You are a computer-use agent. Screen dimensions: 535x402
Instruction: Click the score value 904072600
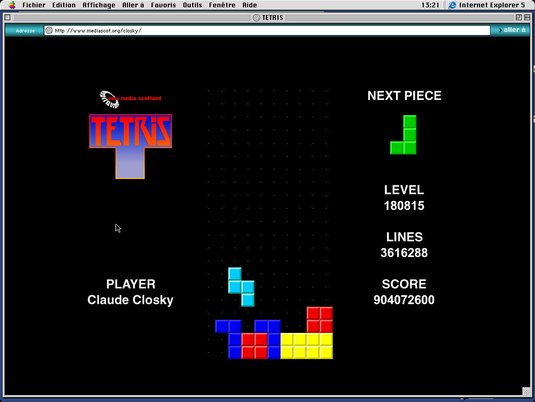pyautogui.click(x=404, y=300)
